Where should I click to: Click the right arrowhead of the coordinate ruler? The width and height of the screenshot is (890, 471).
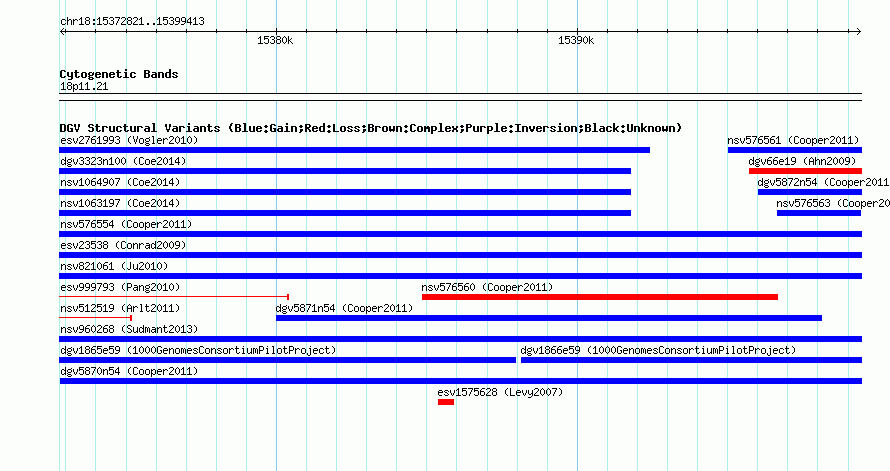[x=859, y=32]
